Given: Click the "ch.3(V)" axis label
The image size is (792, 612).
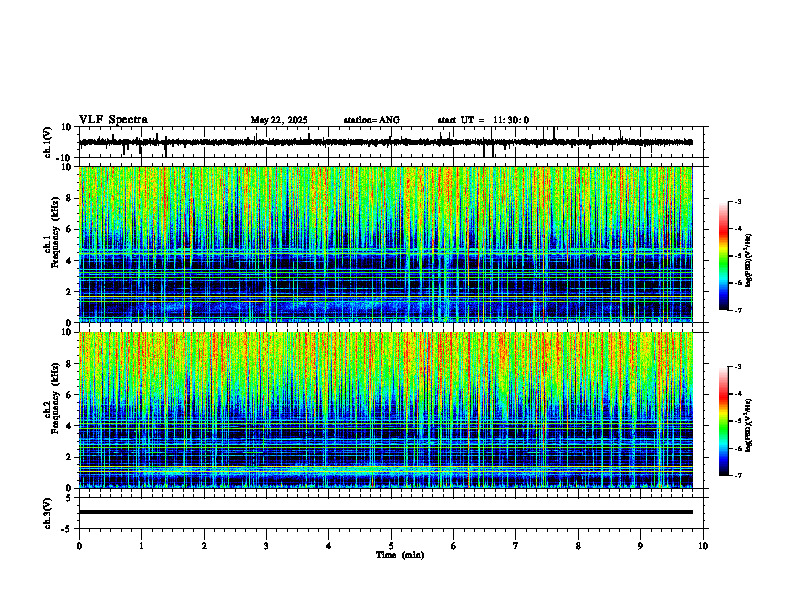Looking at the screenshot, I should [x=48, y=514].
